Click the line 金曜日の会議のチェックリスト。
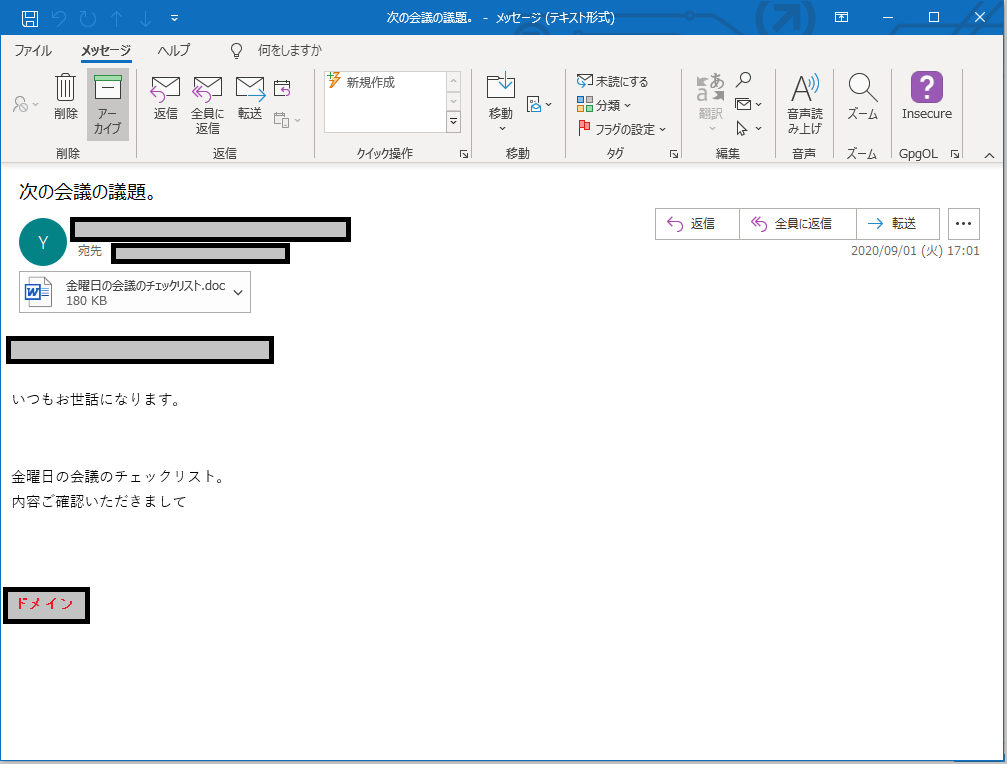Image resolution: width=1007 pixels, height=764 pixels. 119,476
